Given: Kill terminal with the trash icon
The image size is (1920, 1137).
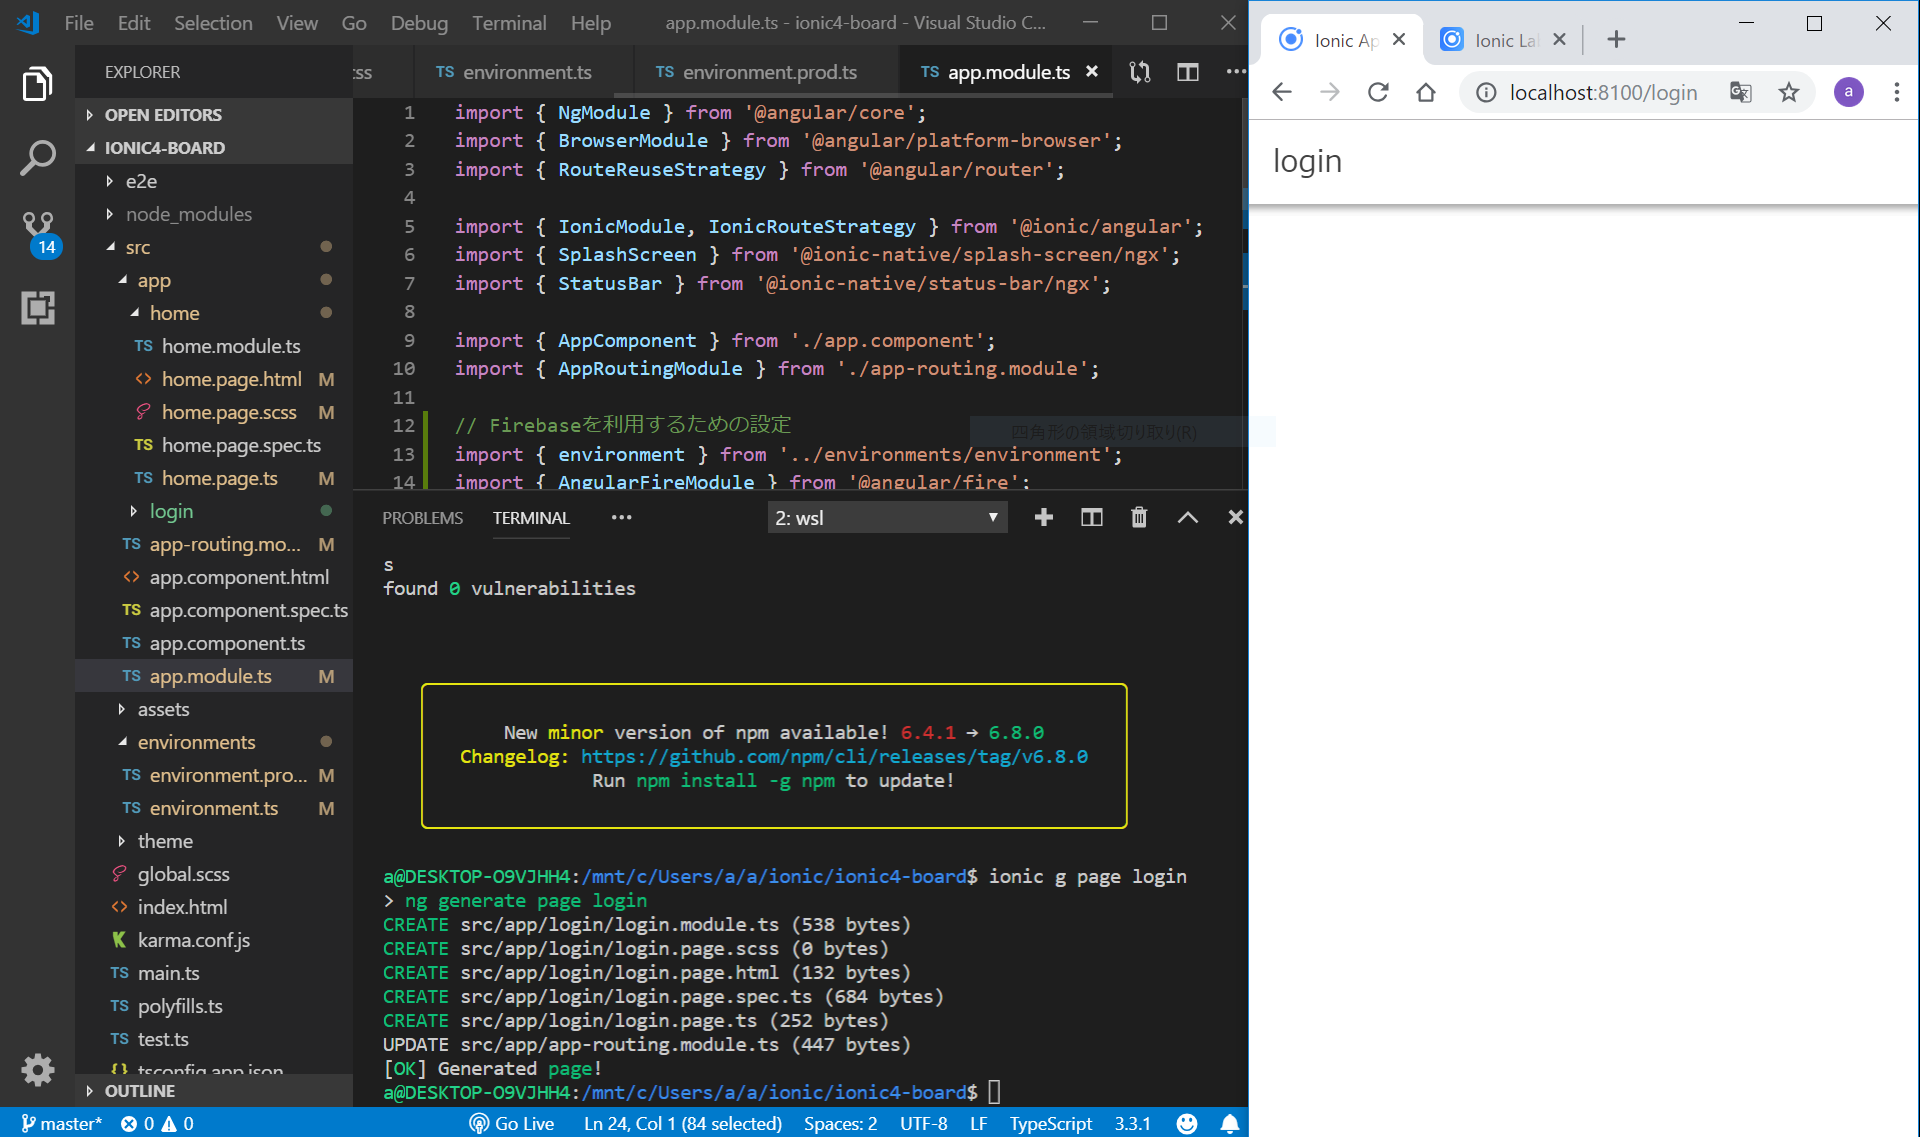Looking at the screenshot, I should pos(1139,517).
